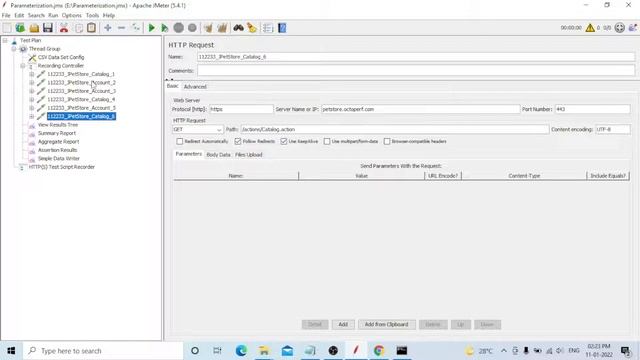Open the Options menu
The image size is (640, 360).
pos(72,16)
